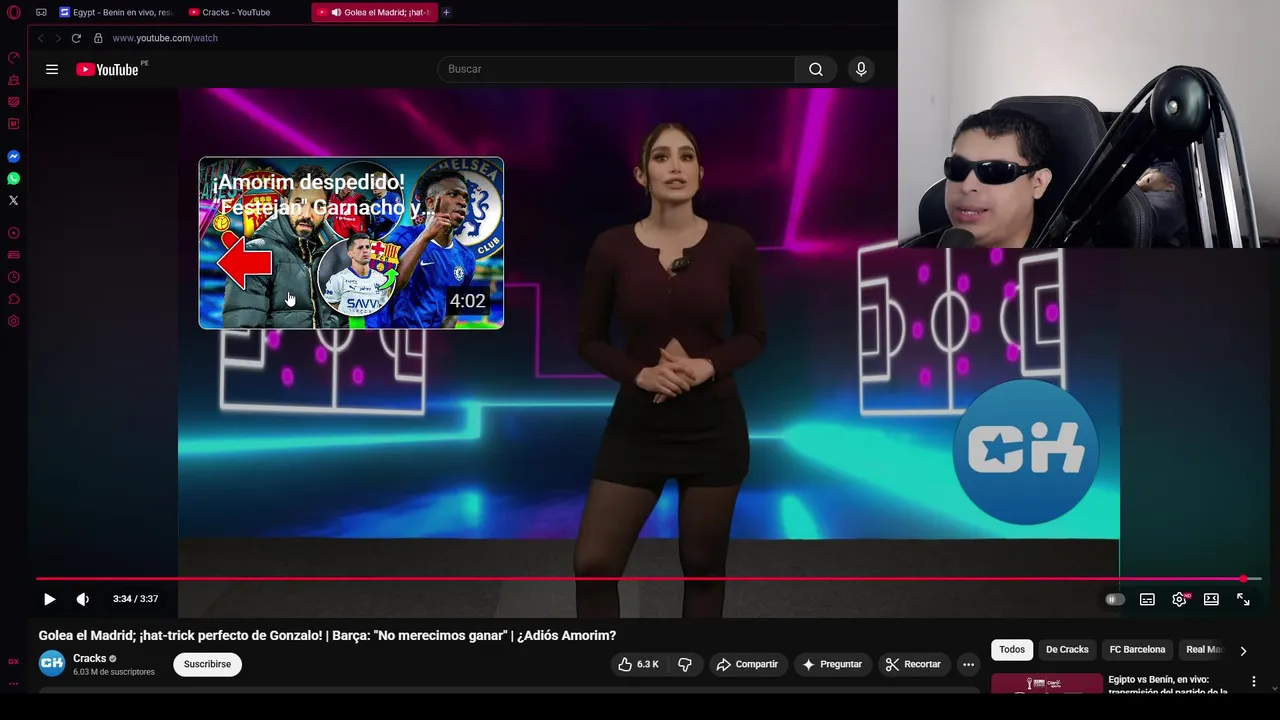Open the Opera menu logo
1280x720 pixels.
click(x=14, y=12)
